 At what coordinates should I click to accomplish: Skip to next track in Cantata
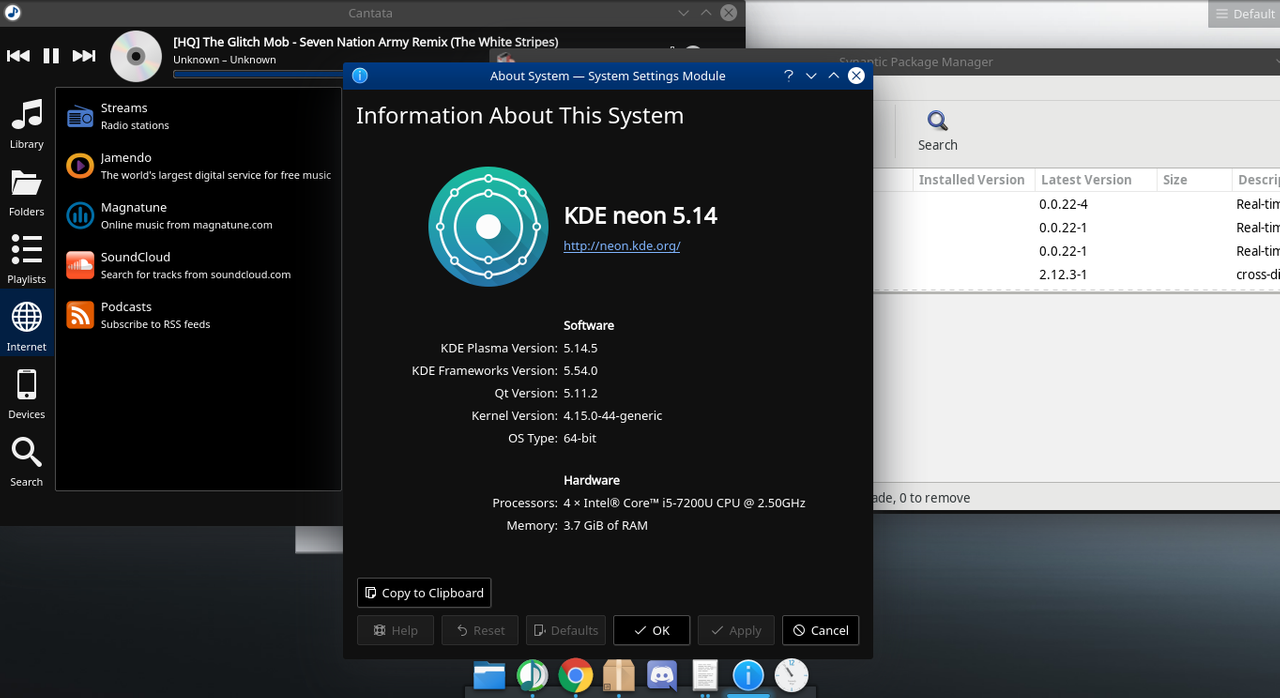pyautogui.click(x=84, y=56)
